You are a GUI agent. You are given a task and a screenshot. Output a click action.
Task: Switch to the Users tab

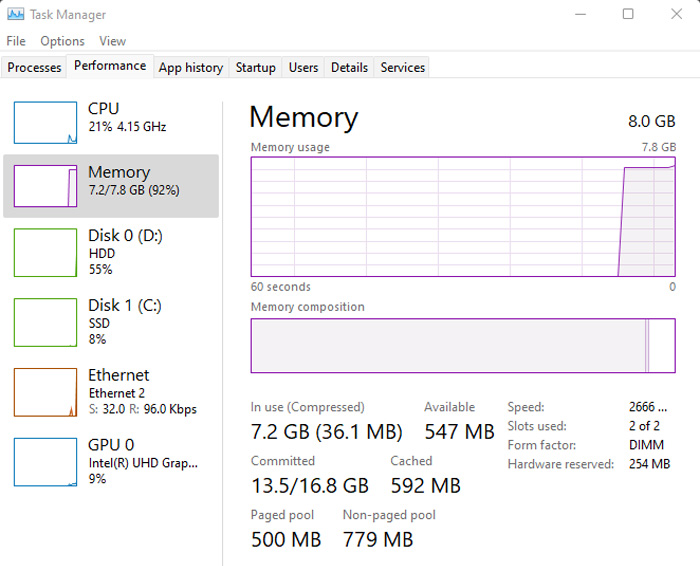coord(304,67)
